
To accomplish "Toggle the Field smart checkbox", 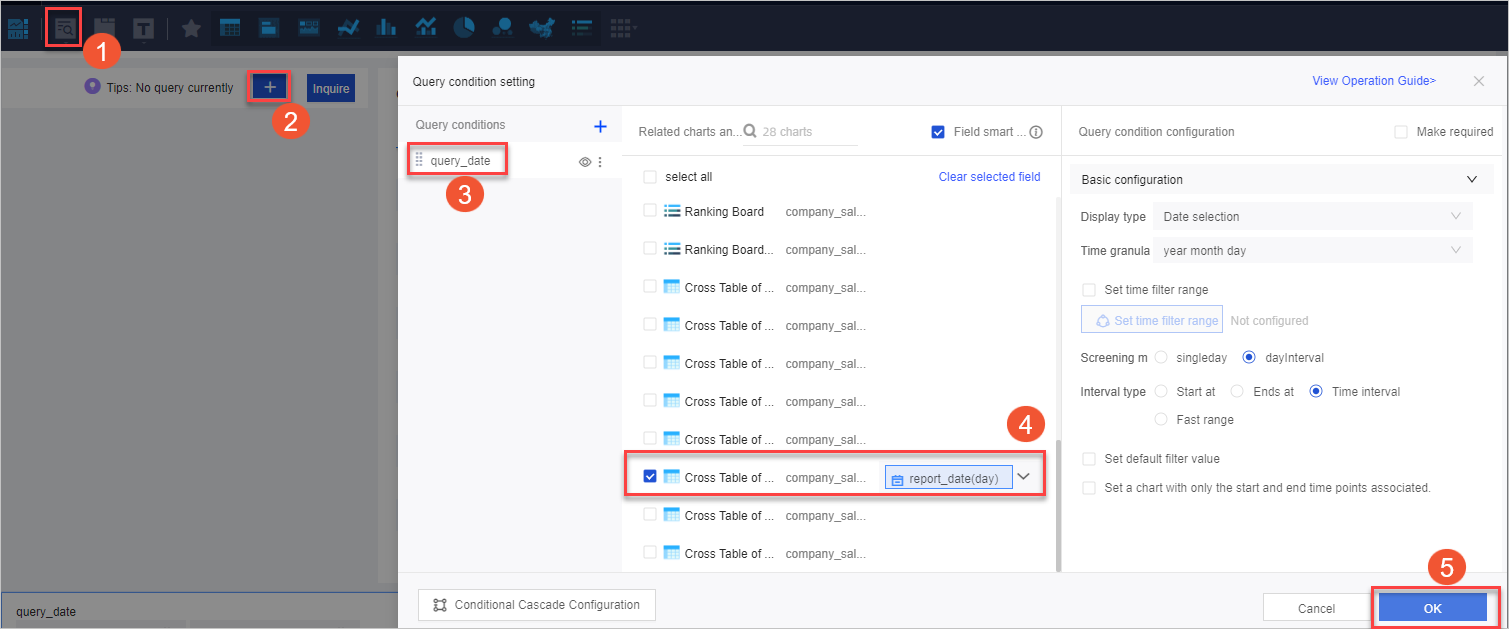I will 938,131.
